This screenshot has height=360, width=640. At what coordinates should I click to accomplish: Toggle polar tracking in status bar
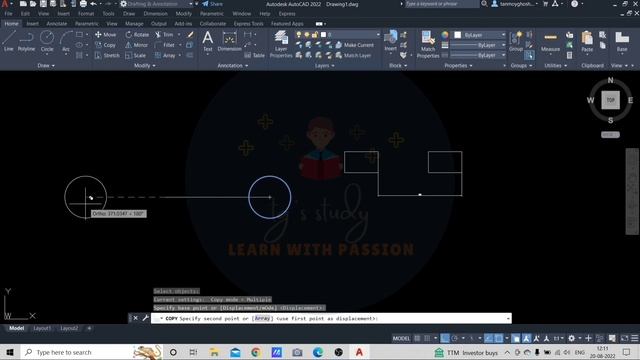[455, 338]
